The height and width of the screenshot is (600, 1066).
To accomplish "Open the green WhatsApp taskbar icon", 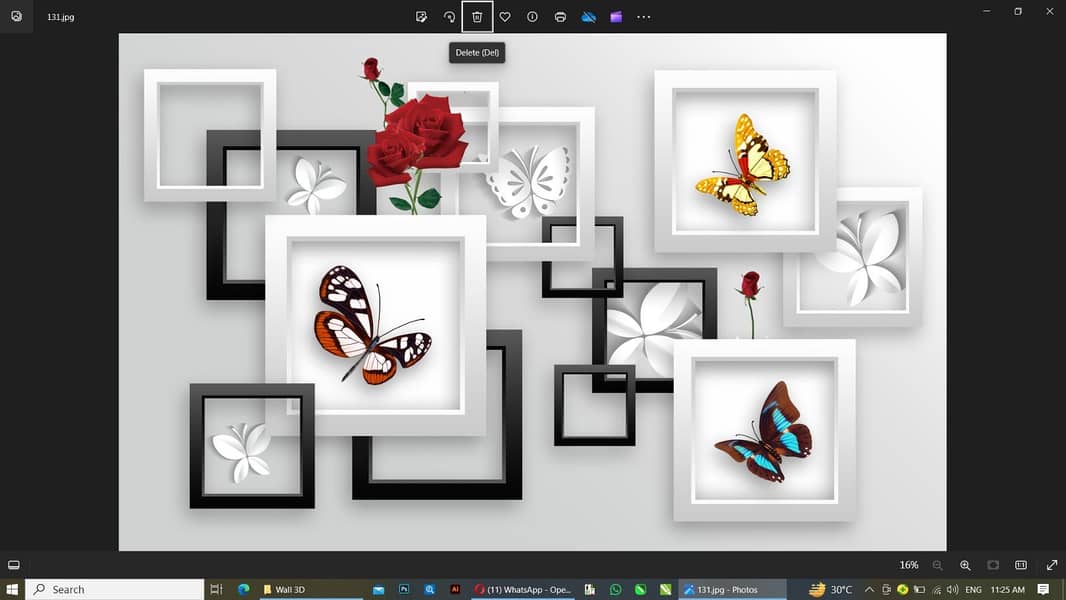I will (x=615, y=589).
